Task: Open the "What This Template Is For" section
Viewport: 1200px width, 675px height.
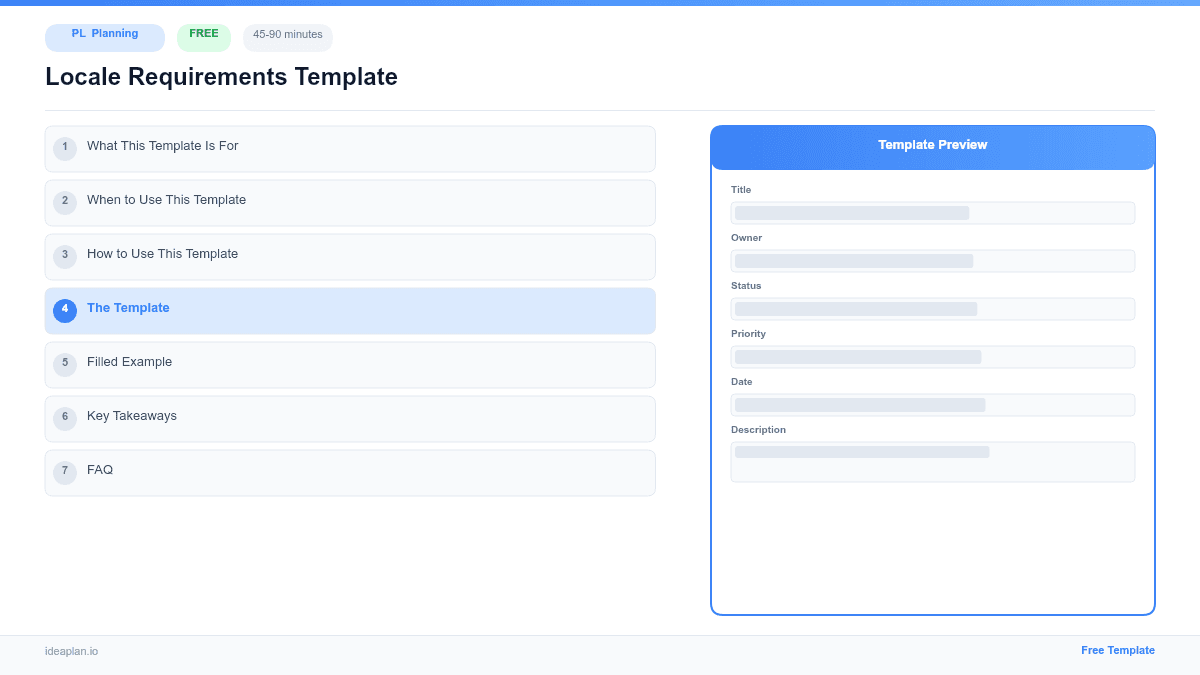Action: click(350, 148)
